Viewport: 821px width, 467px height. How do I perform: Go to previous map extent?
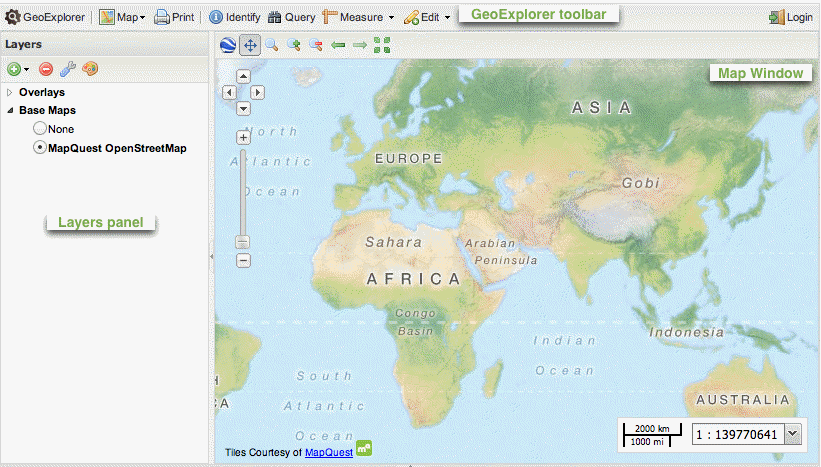[338, 44]
